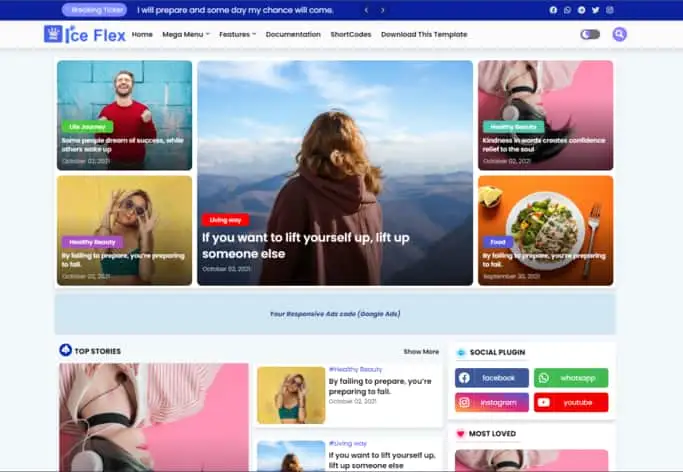The image size is (683, 472).
Task: Click the TOP STORIES heading text
Action: pos(98,351)
